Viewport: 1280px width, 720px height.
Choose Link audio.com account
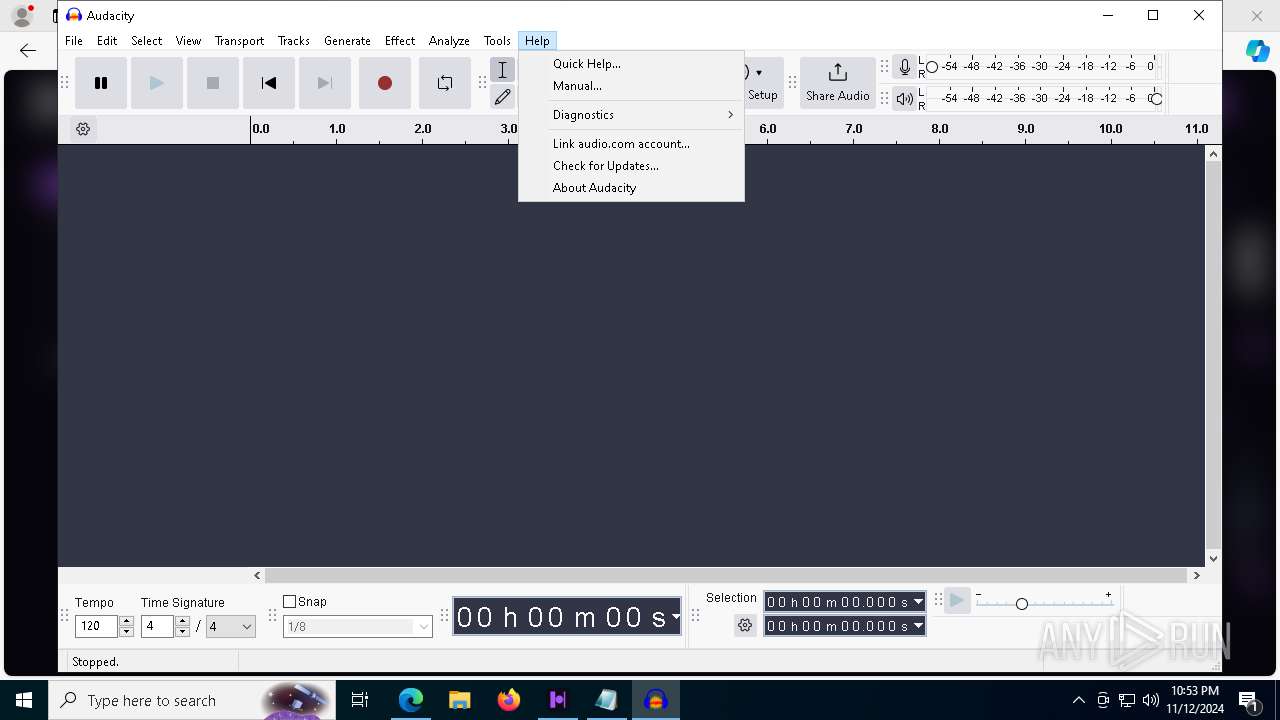point(631,144)
